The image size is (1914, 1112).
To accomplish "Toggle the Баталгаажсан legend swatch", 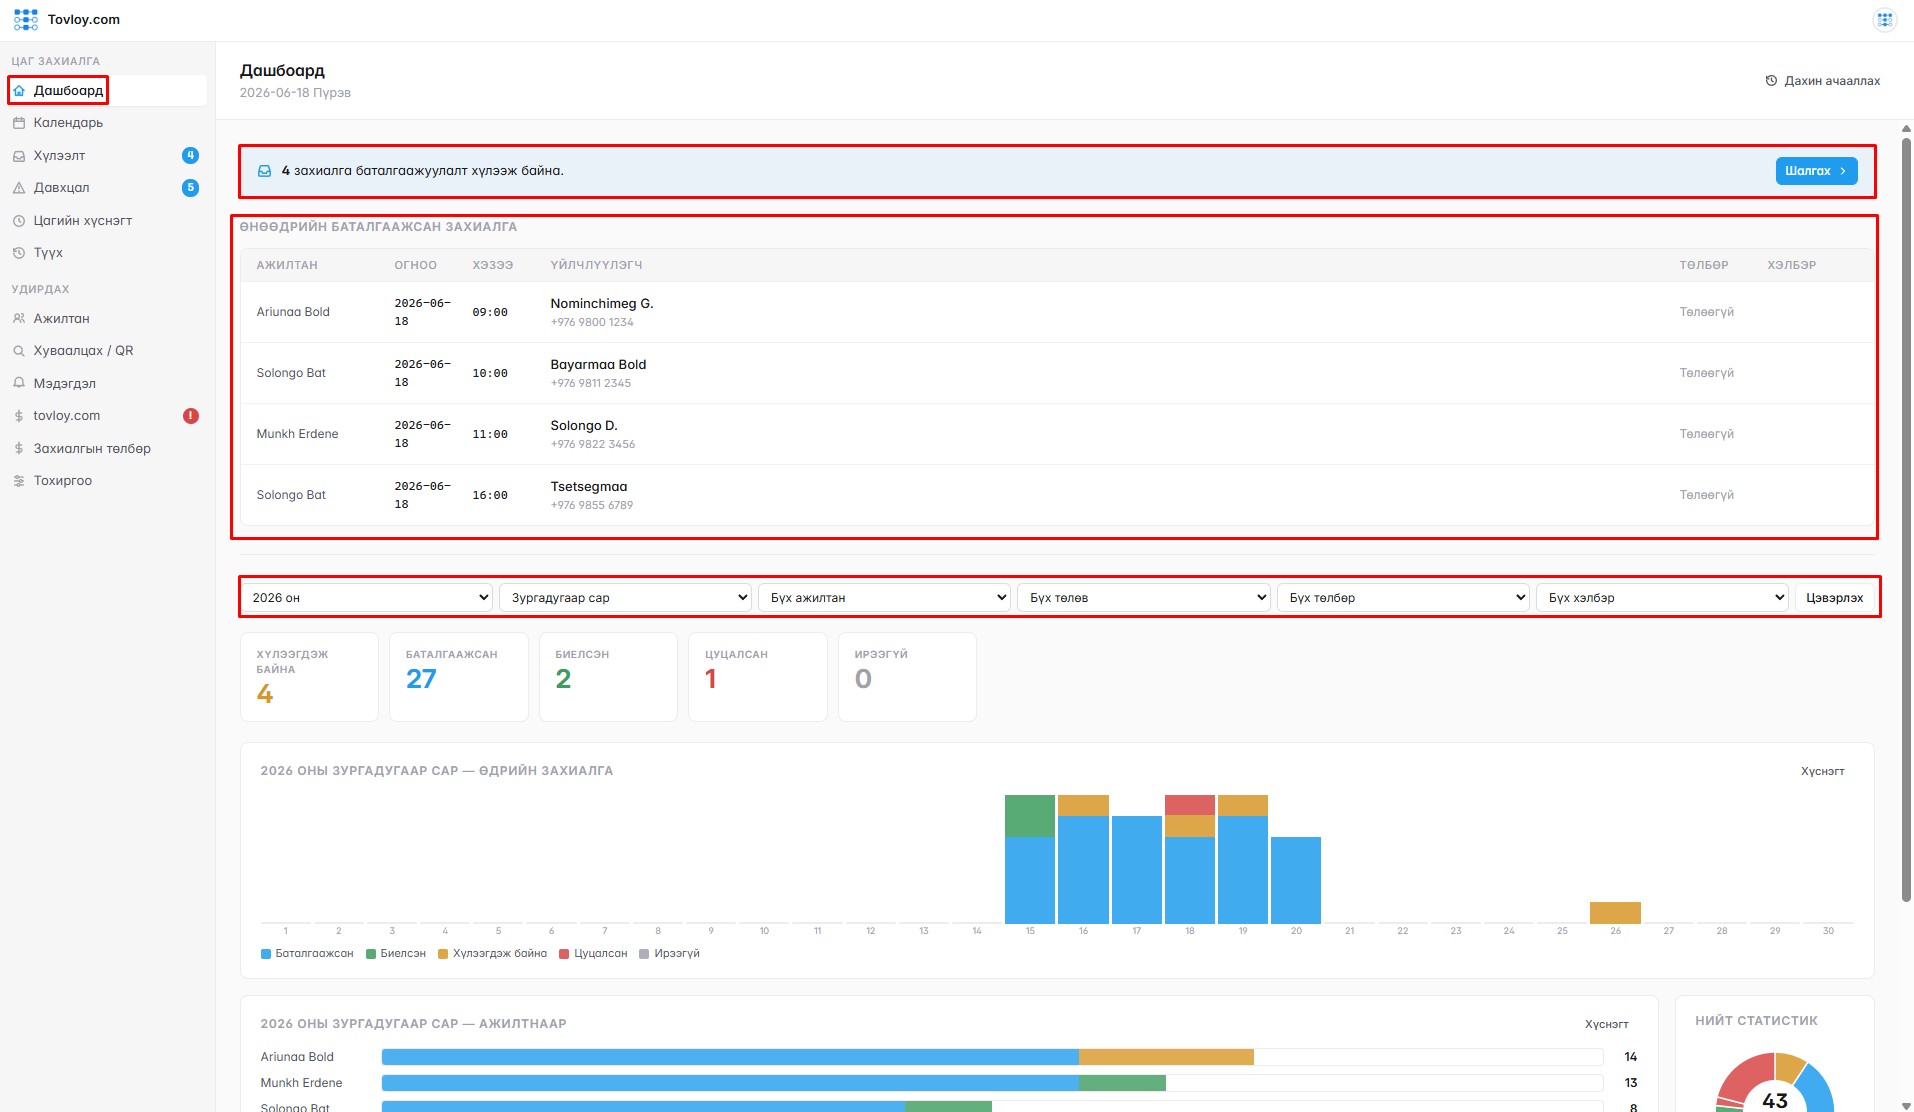I will coord(266,954).
